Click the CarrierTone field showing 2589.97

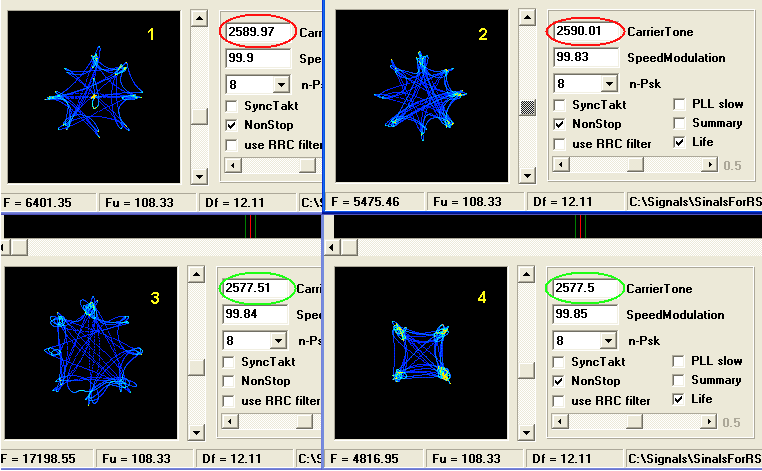tap(258, 32)
